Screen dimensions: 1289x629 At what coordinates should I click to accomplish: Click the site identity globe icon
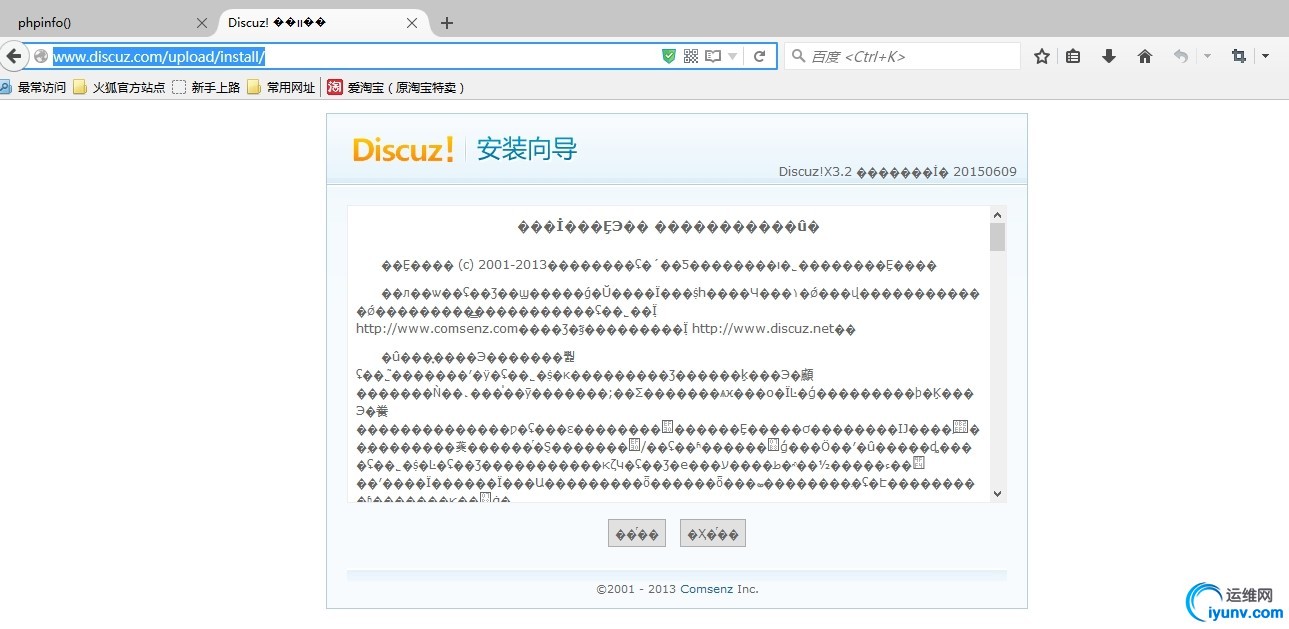pos(41,56)
